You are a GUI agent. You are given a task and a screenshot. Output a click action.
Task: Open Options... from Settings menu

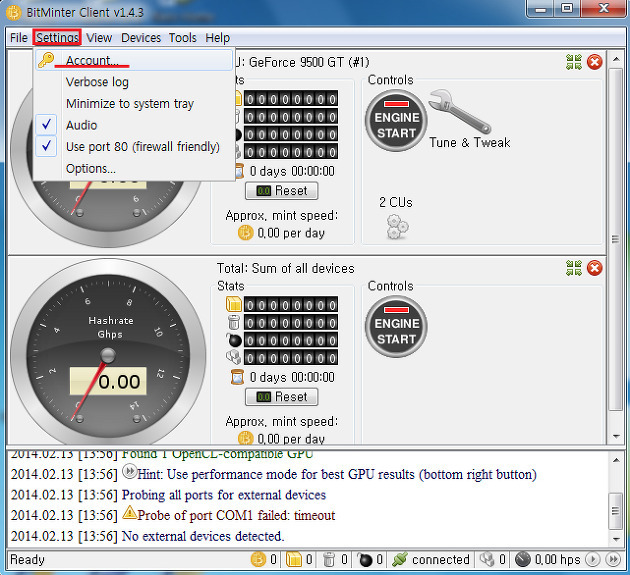pyautogui.click(x=133, y=168)
